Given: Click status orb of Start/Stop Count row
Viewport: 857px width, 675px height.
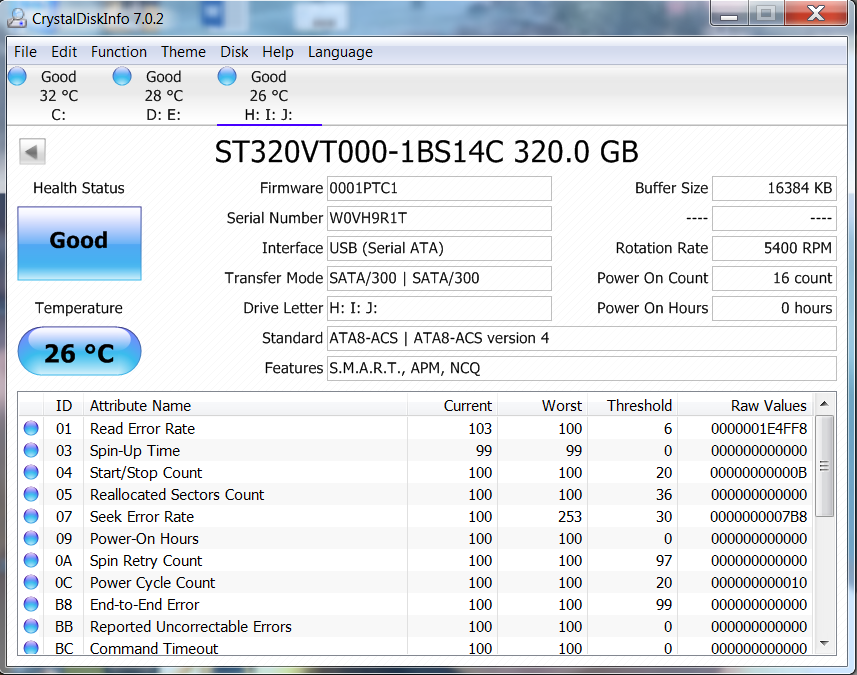Looking at the screenshot, I should (31, 472).
